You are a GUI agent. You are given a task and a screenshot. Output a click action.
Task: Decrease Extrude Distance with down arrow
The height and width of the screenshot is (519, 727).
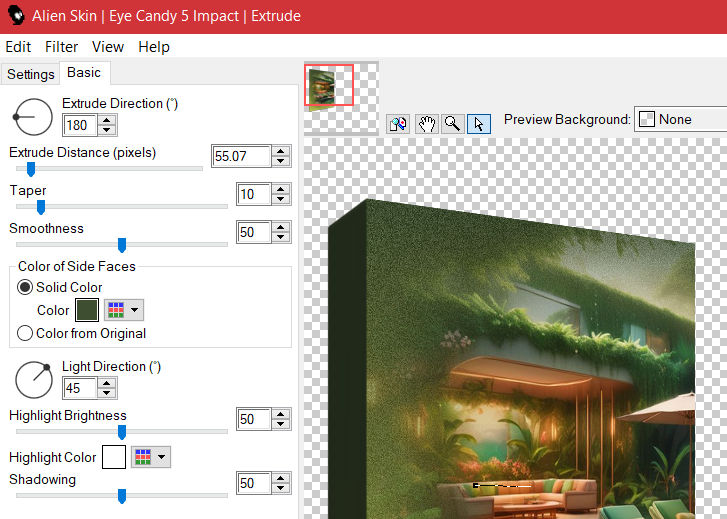pyautogui.click(x=281, y=161)
